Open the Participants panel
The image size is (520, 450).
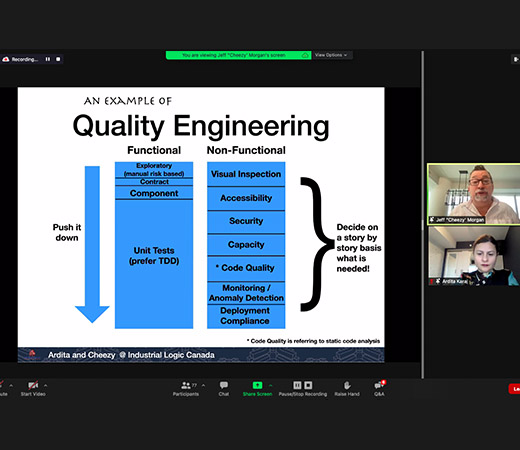[186, 389]
